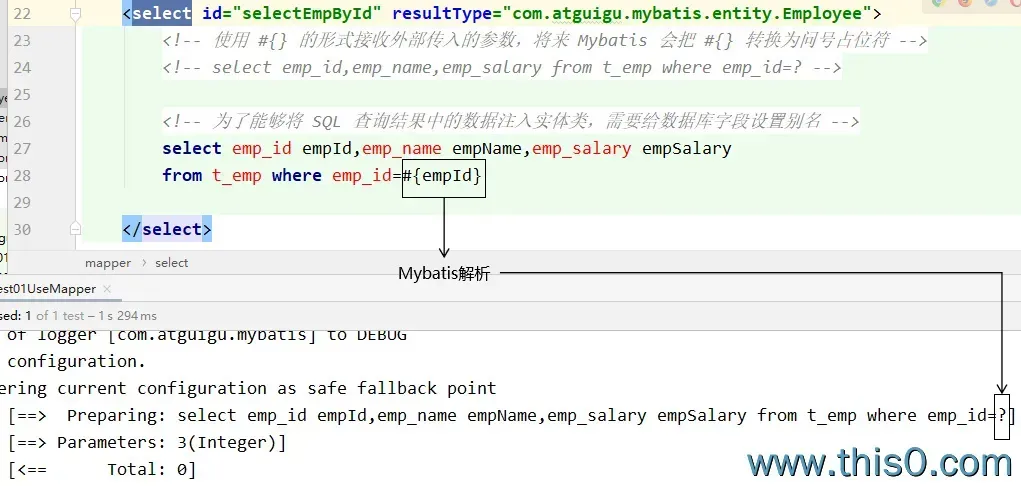Close the Test01UseMapper run tab
This screenshot has width=1021, height=486.
[108, 289]
